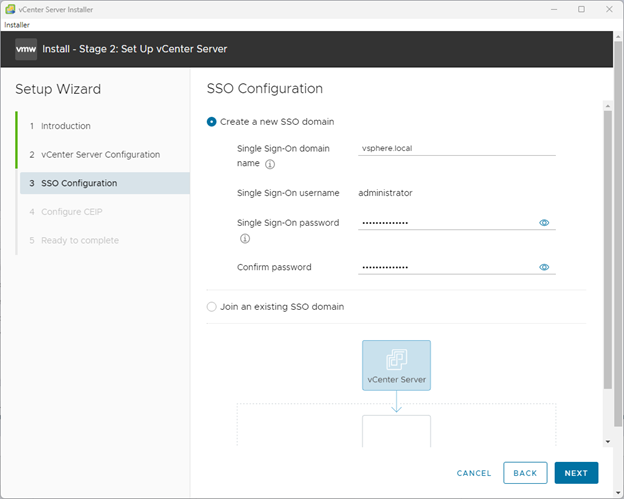
Task: Focus the Single Sign-On domain name field
Action: pos(457,148)
